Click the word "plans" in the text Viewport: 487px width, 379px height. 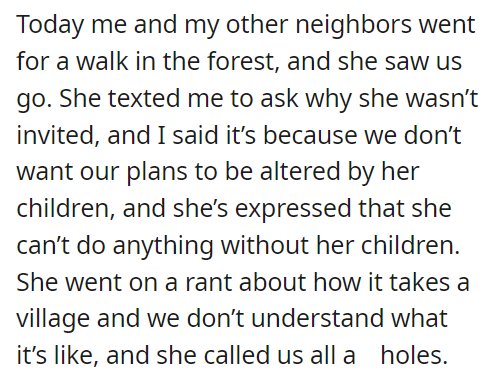(157, 173)
